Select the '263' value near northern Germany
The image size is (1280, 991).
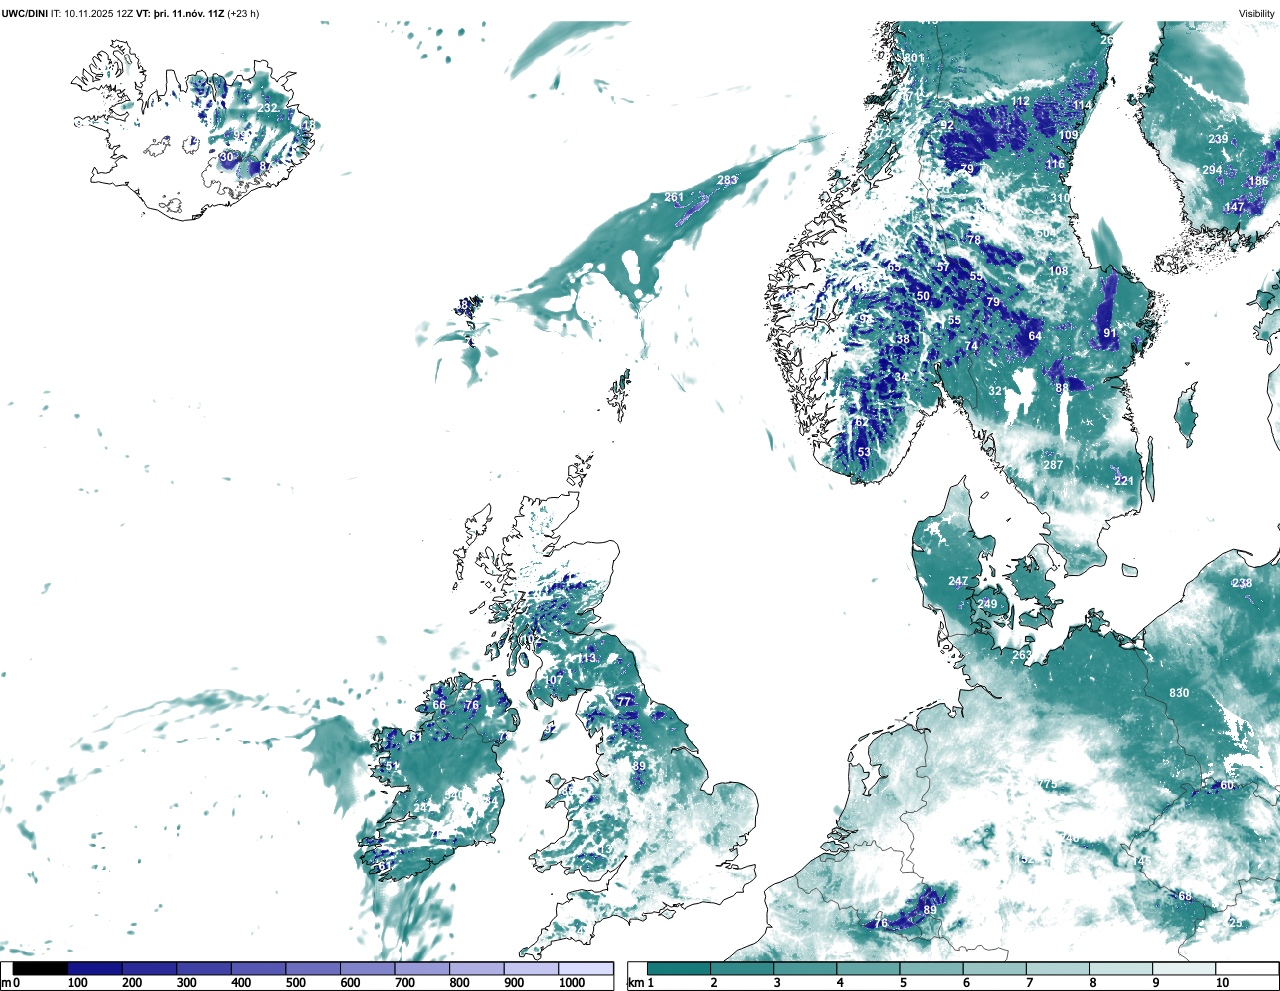coord(1021,655)
